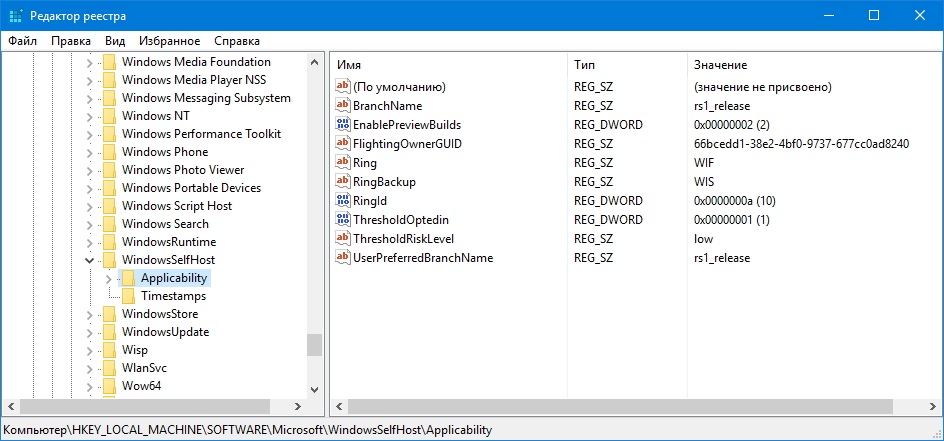This screenshot has width=944, height=441.
Task: Click the 0x0000000a (10) value data
Action: (732, 200)
